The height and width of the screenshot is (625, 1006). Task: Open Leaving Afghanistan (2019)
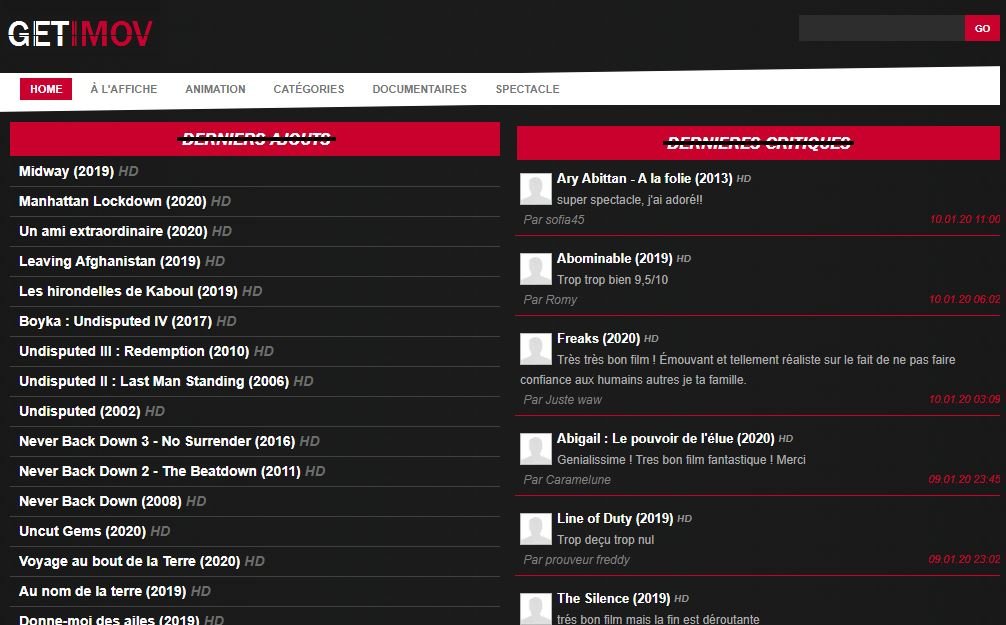coord(110,262)
